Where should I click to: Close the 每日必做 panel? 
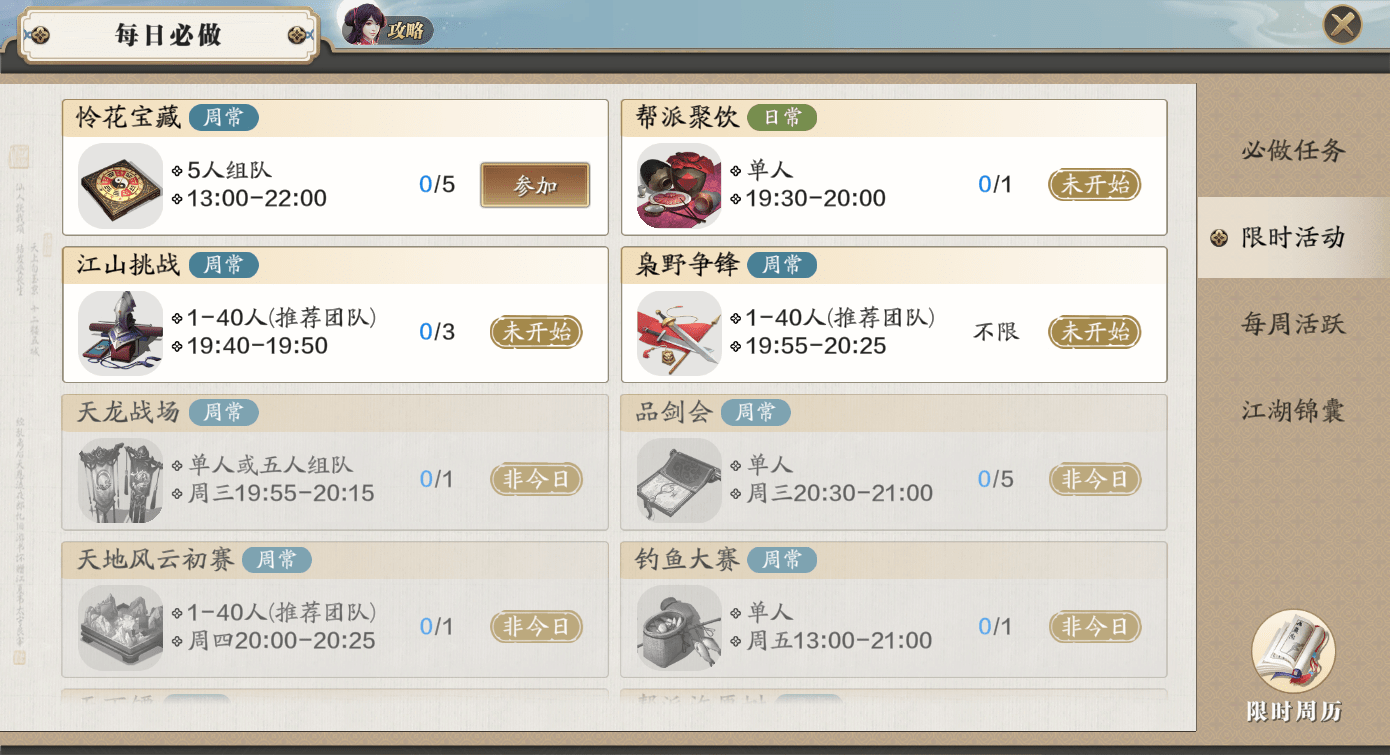click(x=1343, y=24)
